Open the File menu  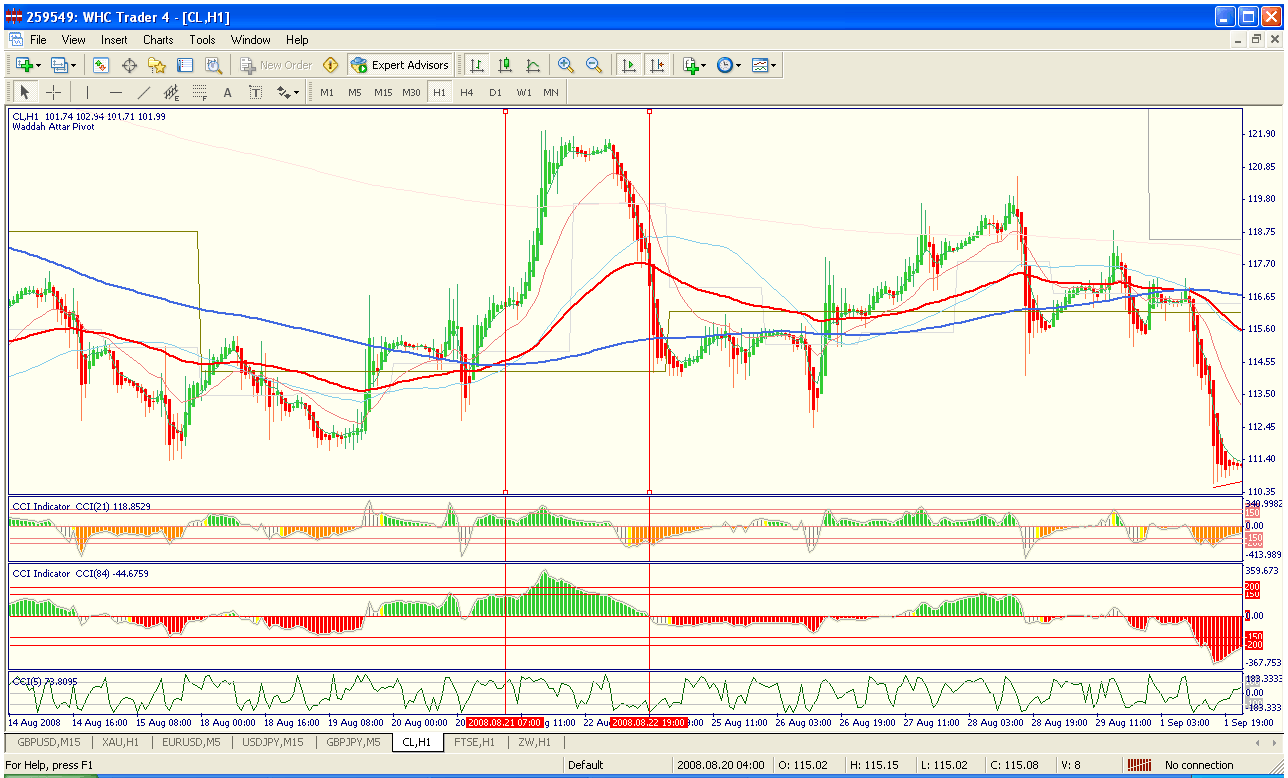tap(38, 40)
